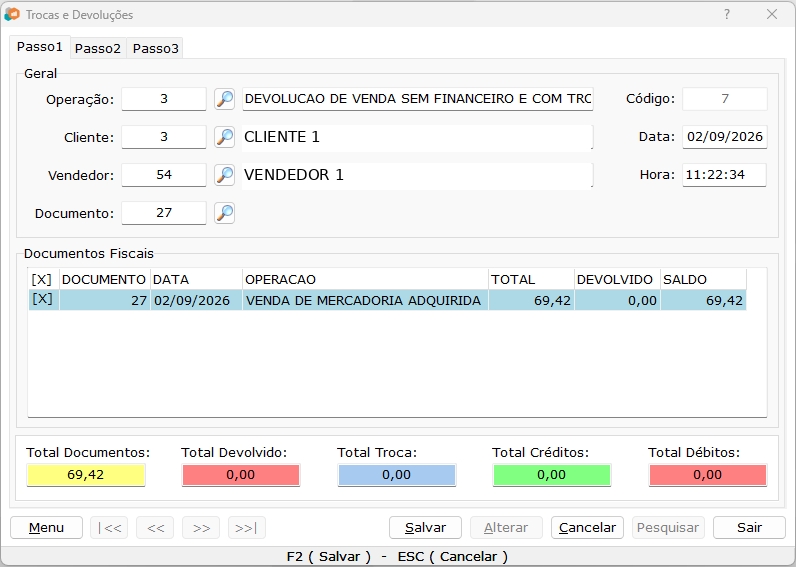The image size is (796, 567).
Task: Open the help question mark
Action: pyautogui.click(x=727, y=14)
